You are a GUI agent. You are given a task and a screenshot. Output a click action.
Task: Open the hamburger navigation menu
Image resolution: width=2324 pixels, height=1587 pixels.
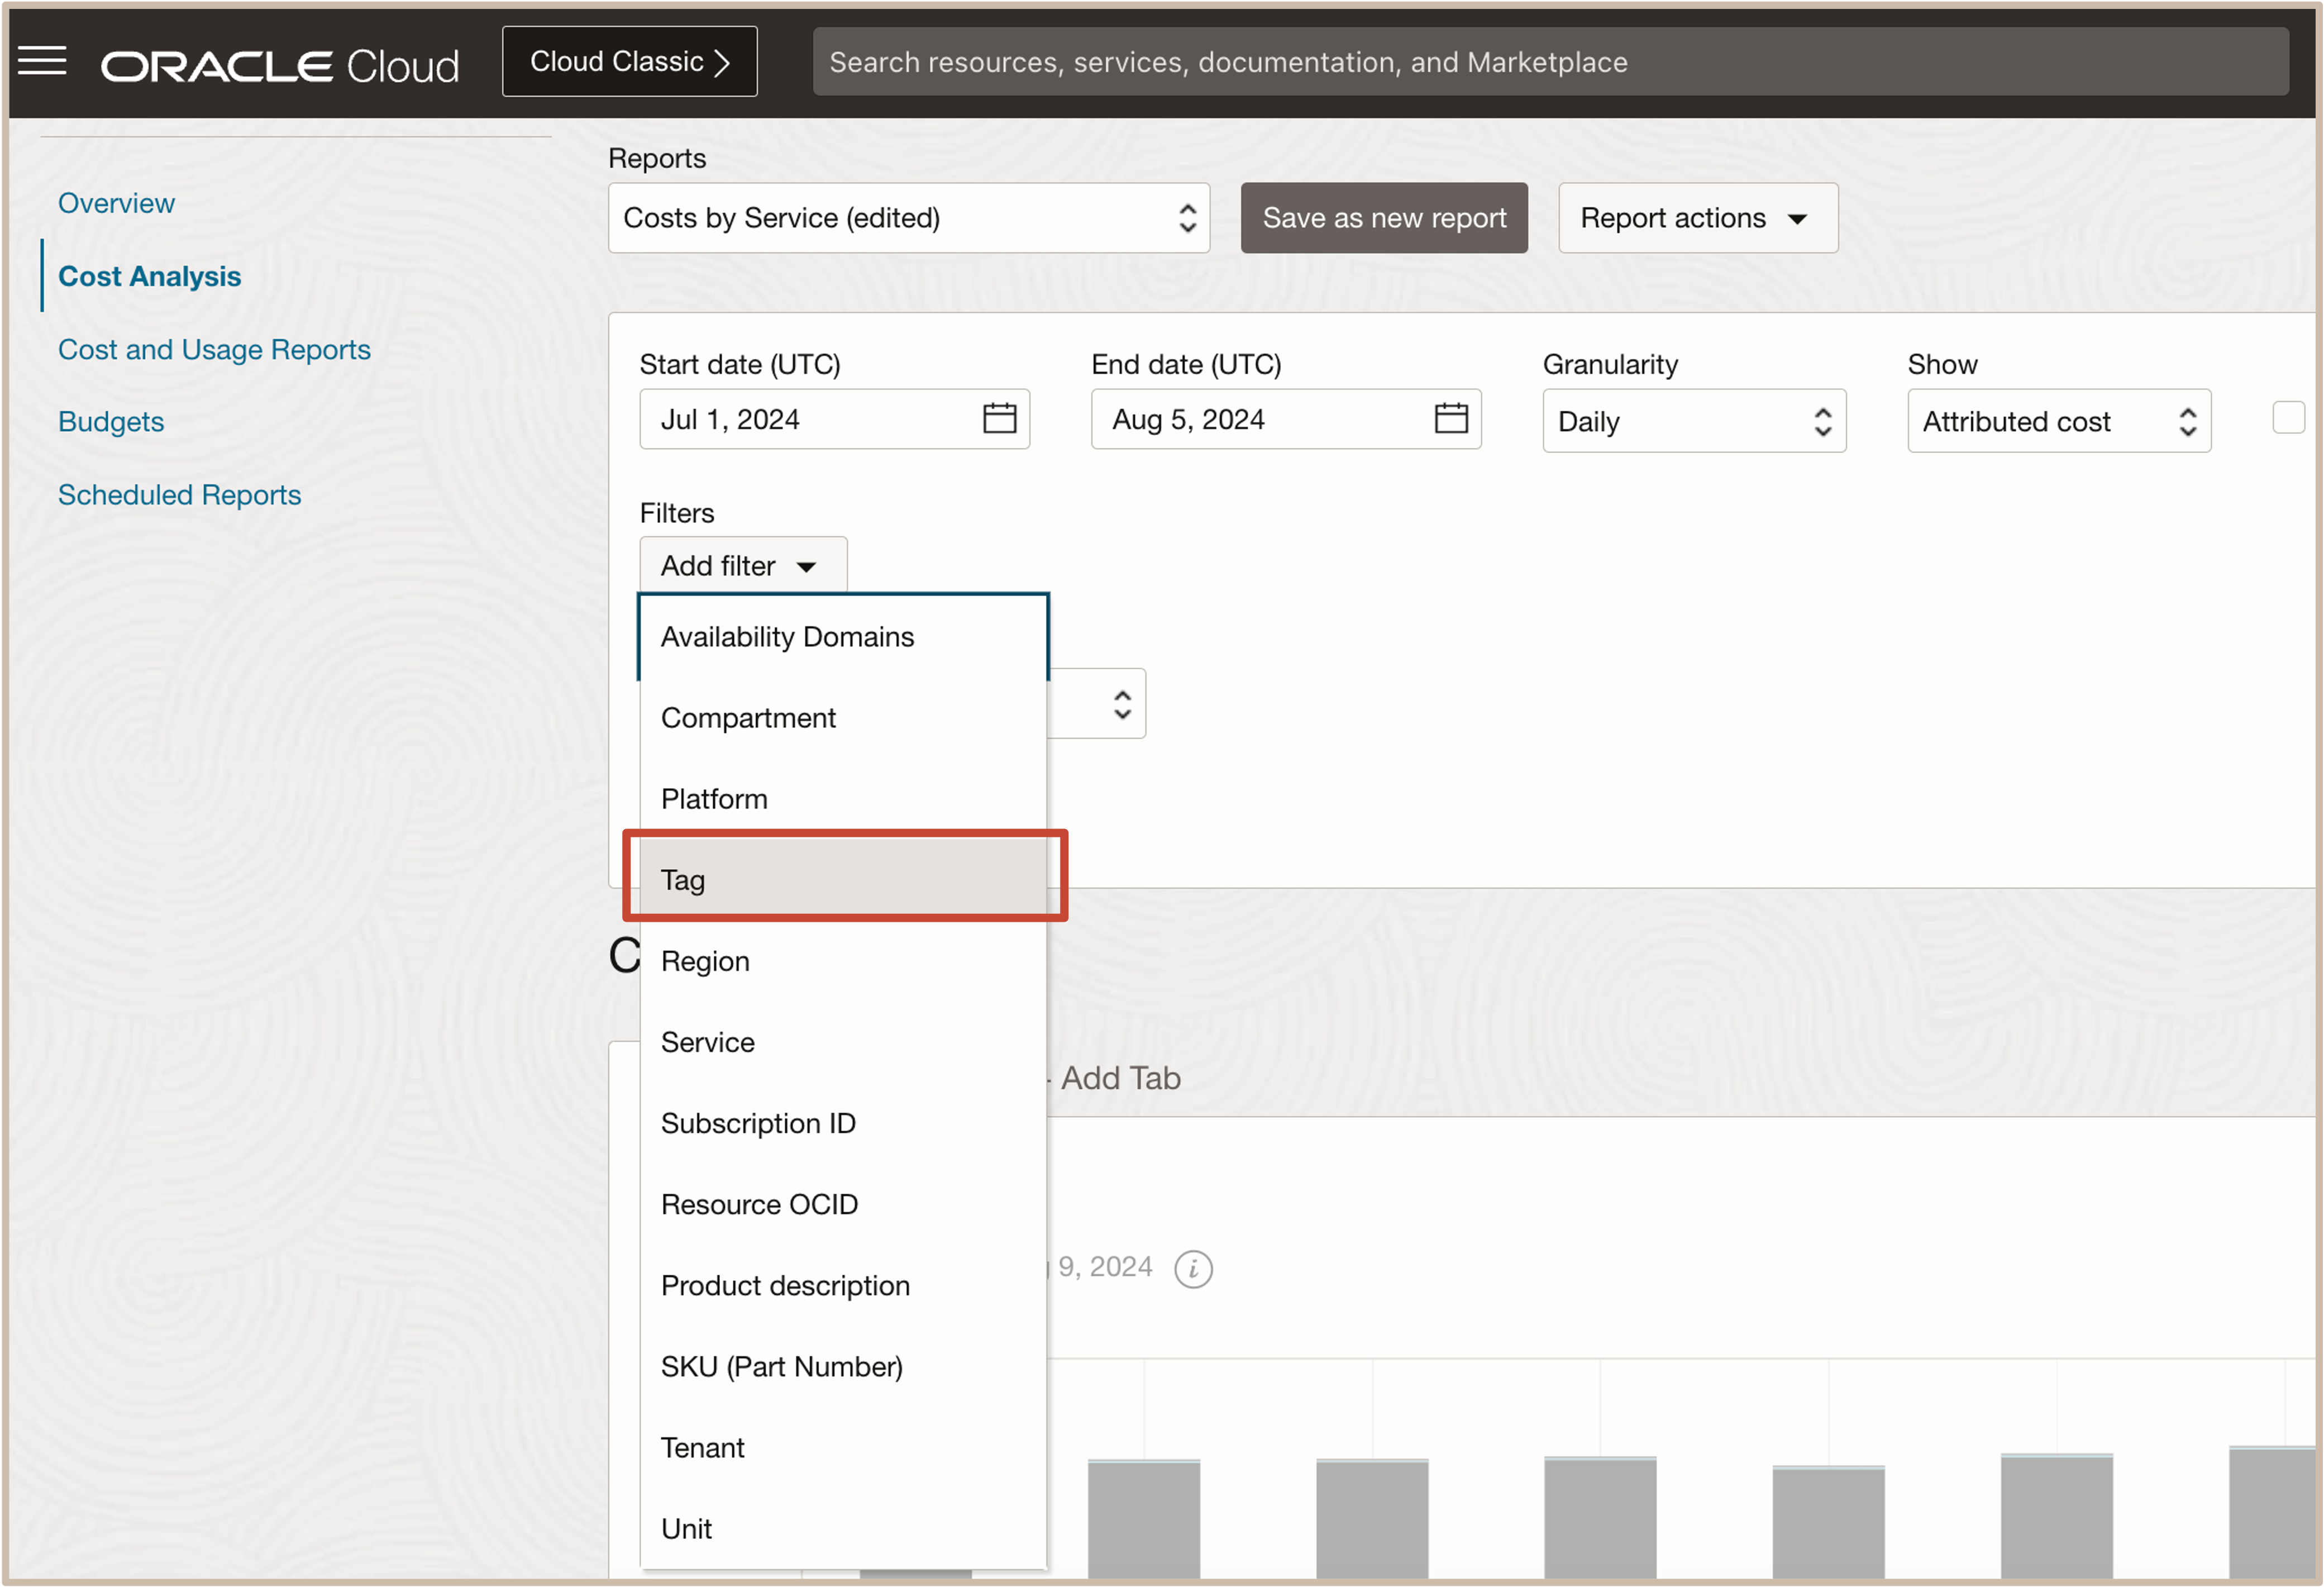pos(42,61)
